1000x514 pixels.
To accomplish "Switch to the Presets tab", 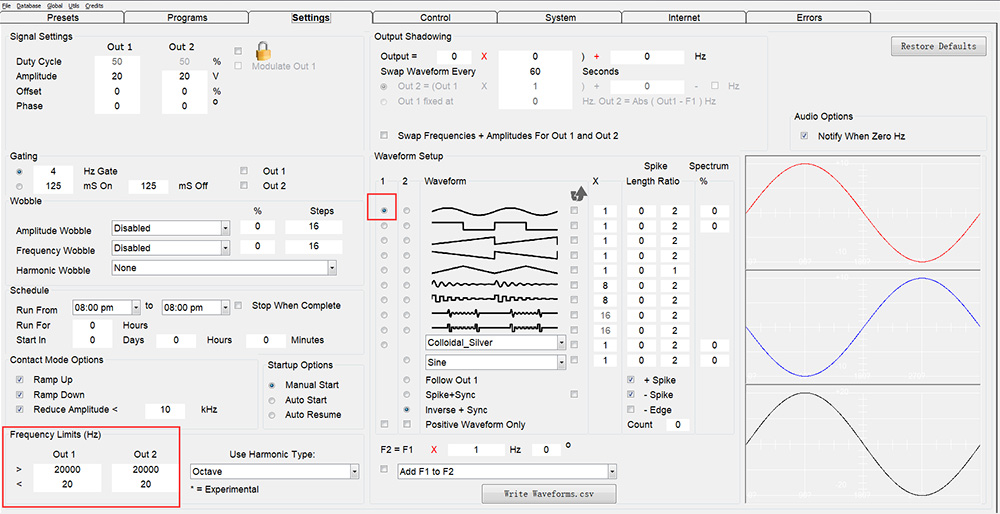I will point(62,17).
